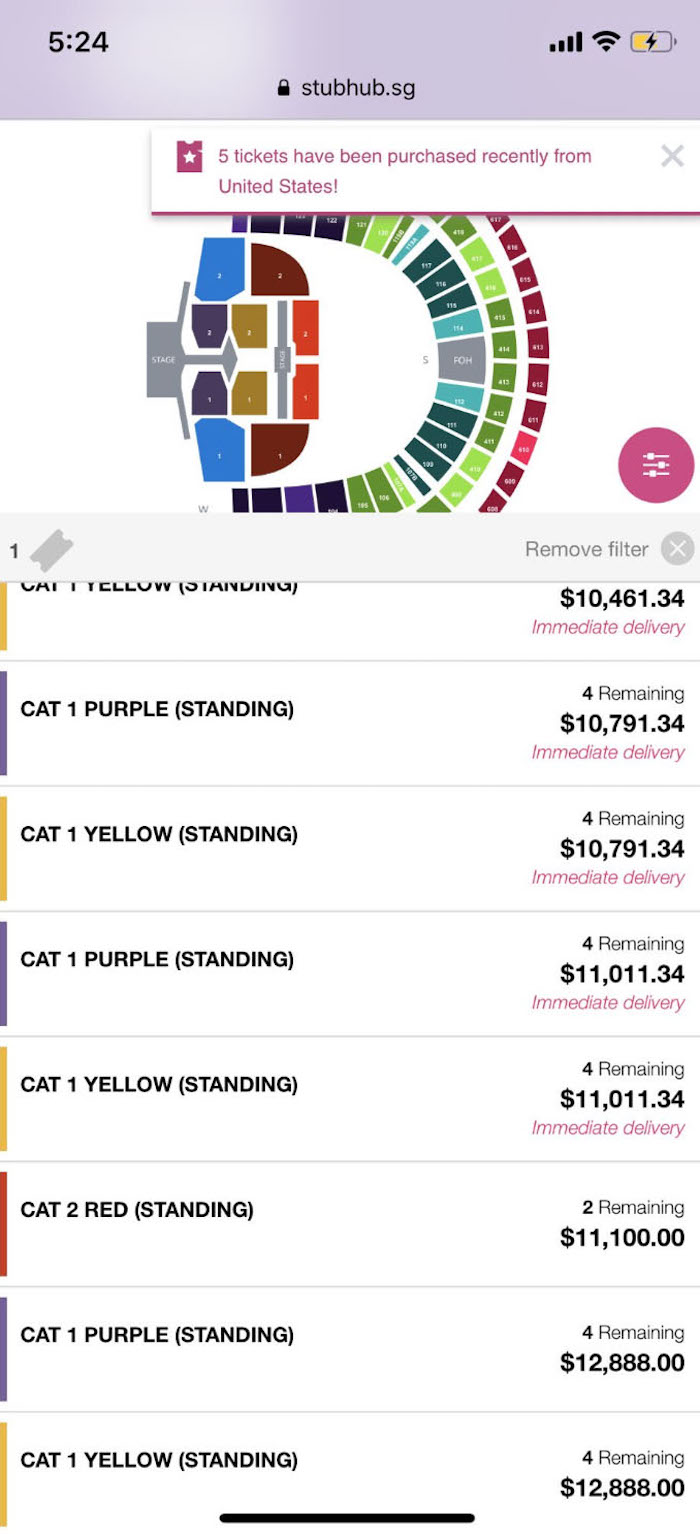Select upper blue section 2 on map

point(221,270)
